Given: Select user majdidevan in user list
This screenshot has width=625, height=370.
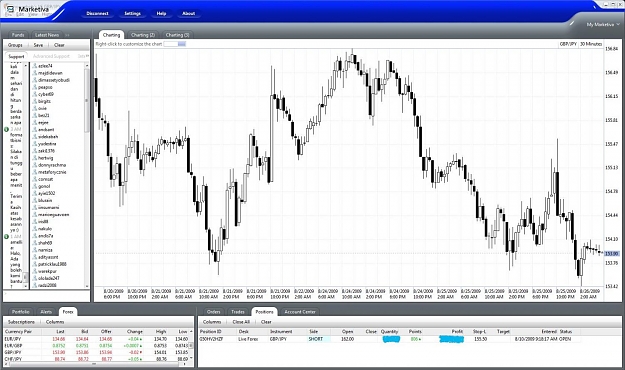Looking at the screenshot, I should [x=50, y=73].
